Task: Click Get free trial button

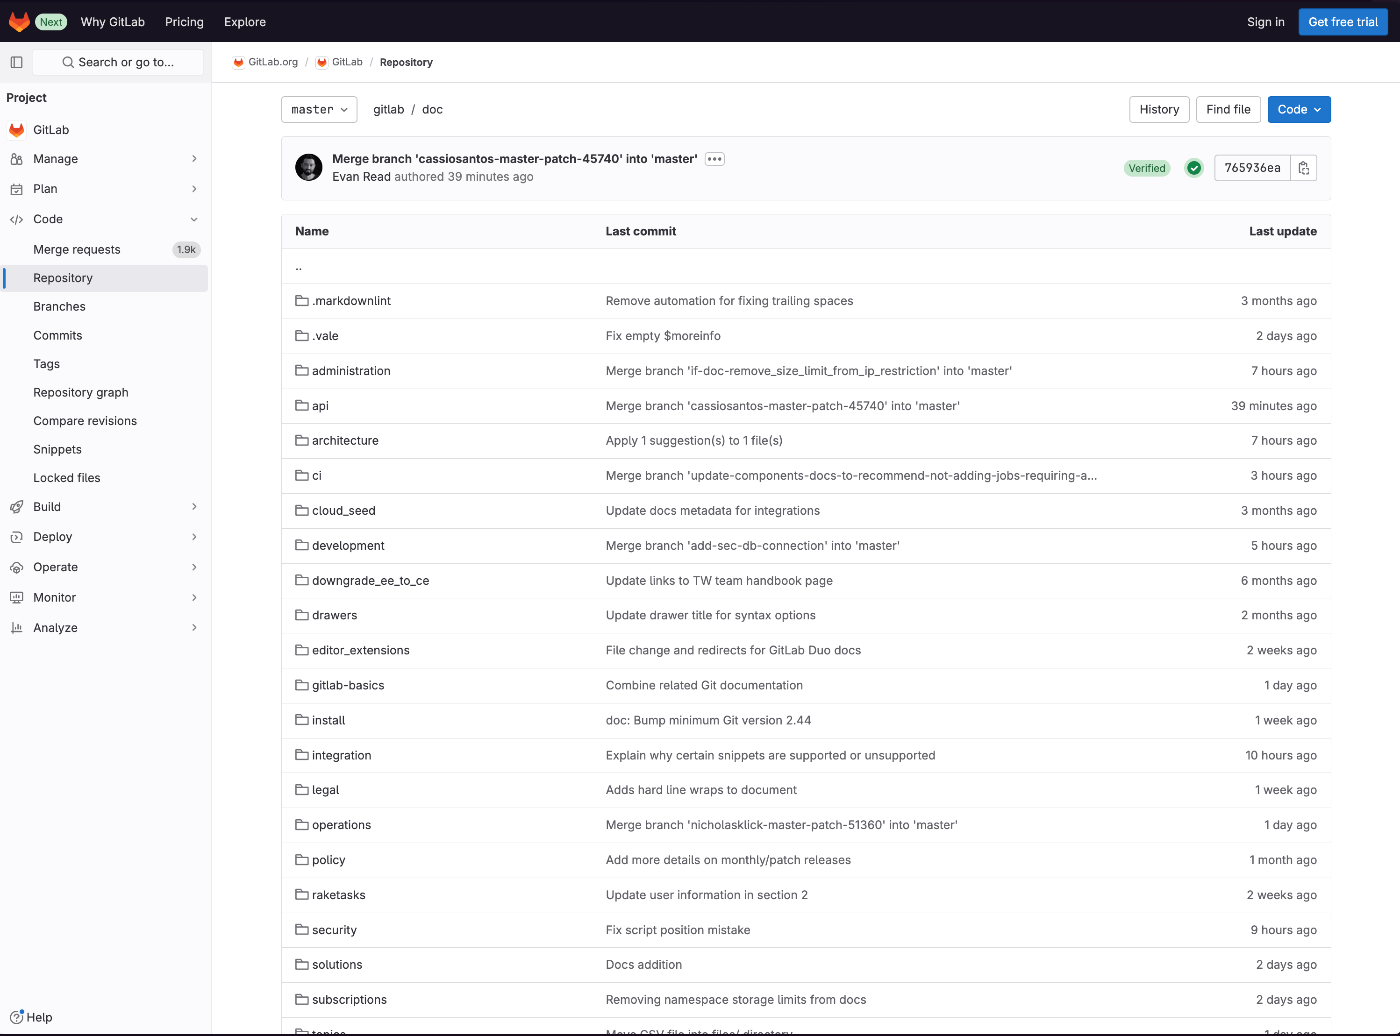Action: coord(1343,22)
